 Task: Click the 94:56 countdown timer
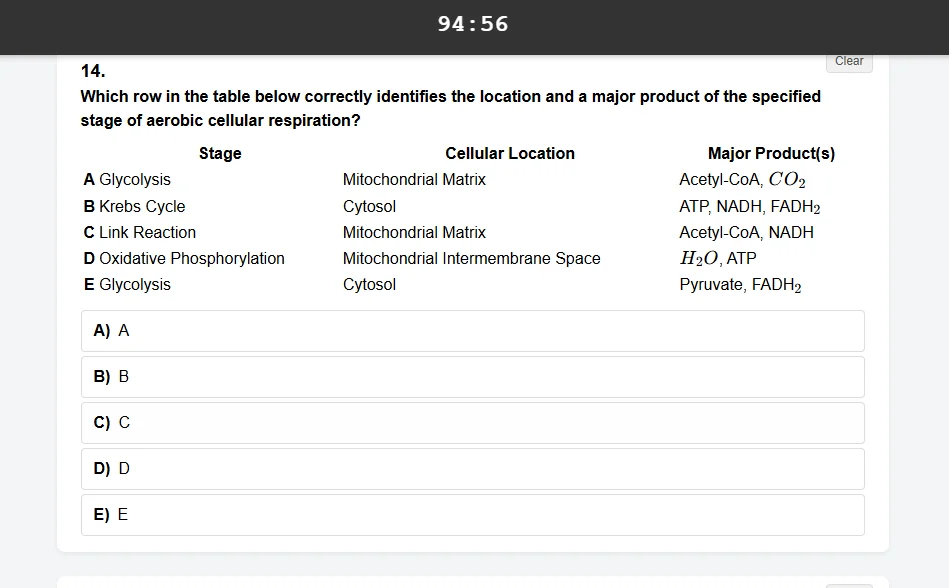point(473,24)
